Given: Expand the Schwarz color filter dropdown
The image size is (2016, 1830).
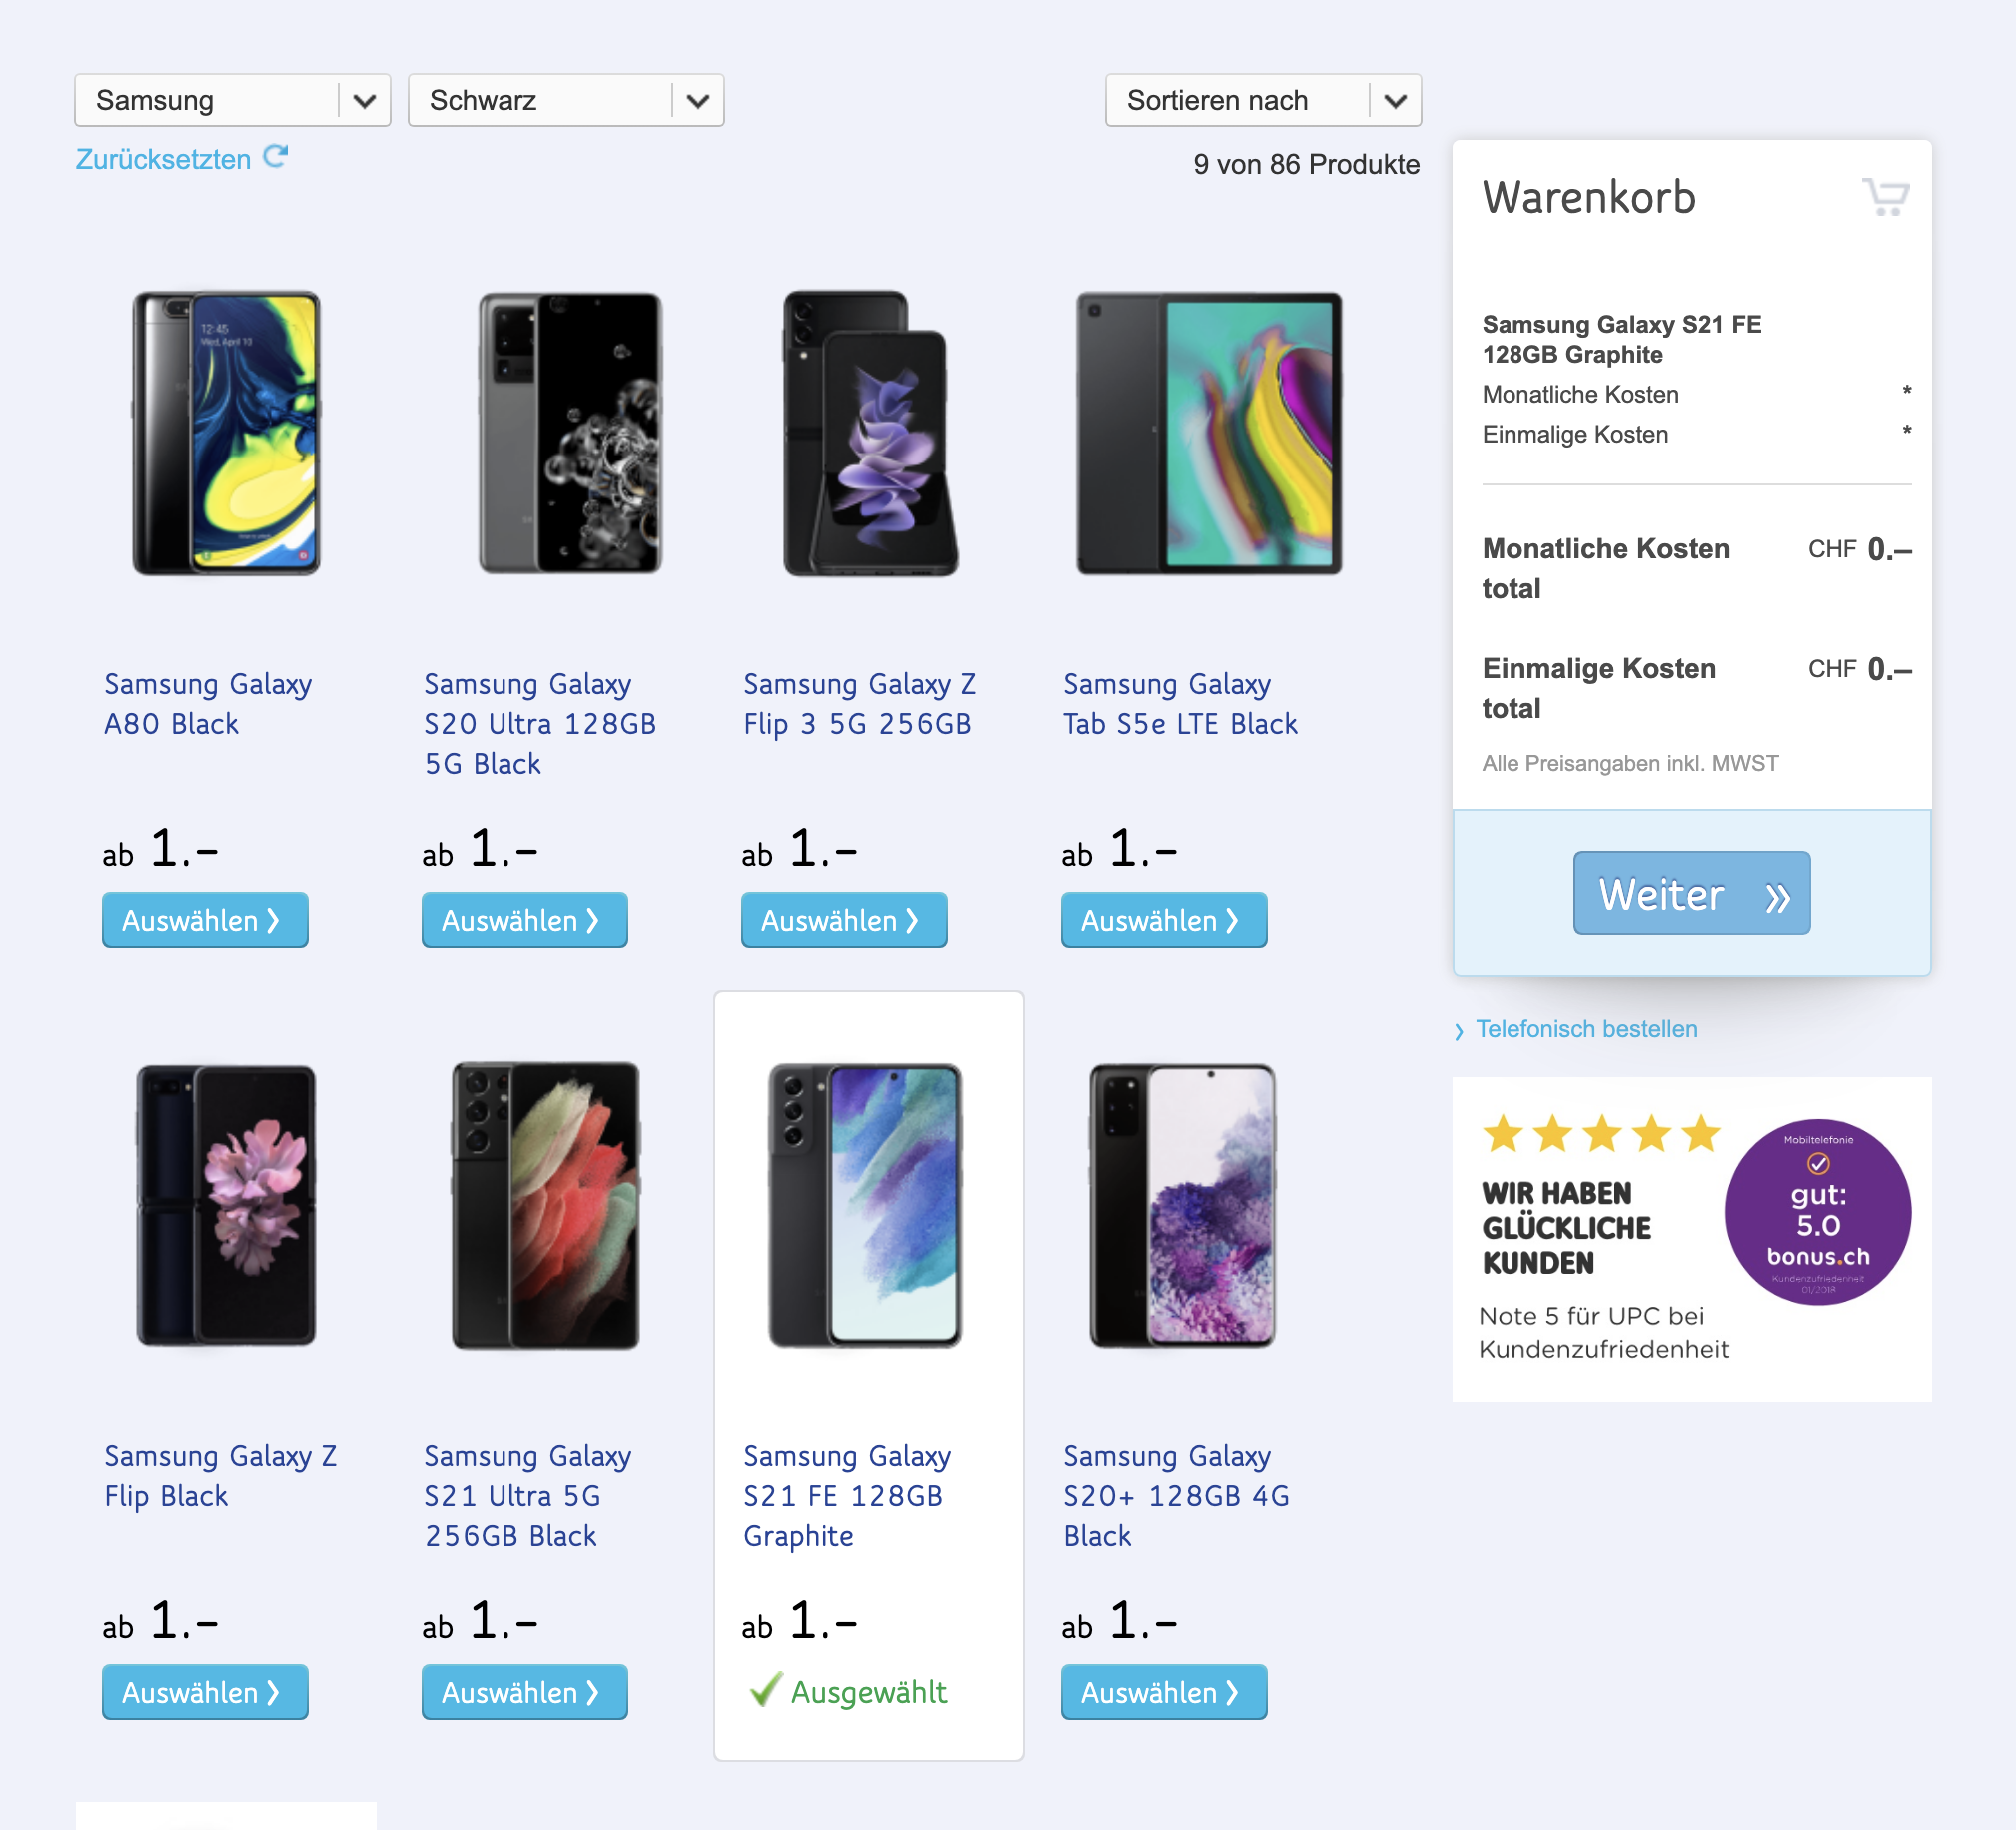Looking at the screenshot, I should point(565,100).
